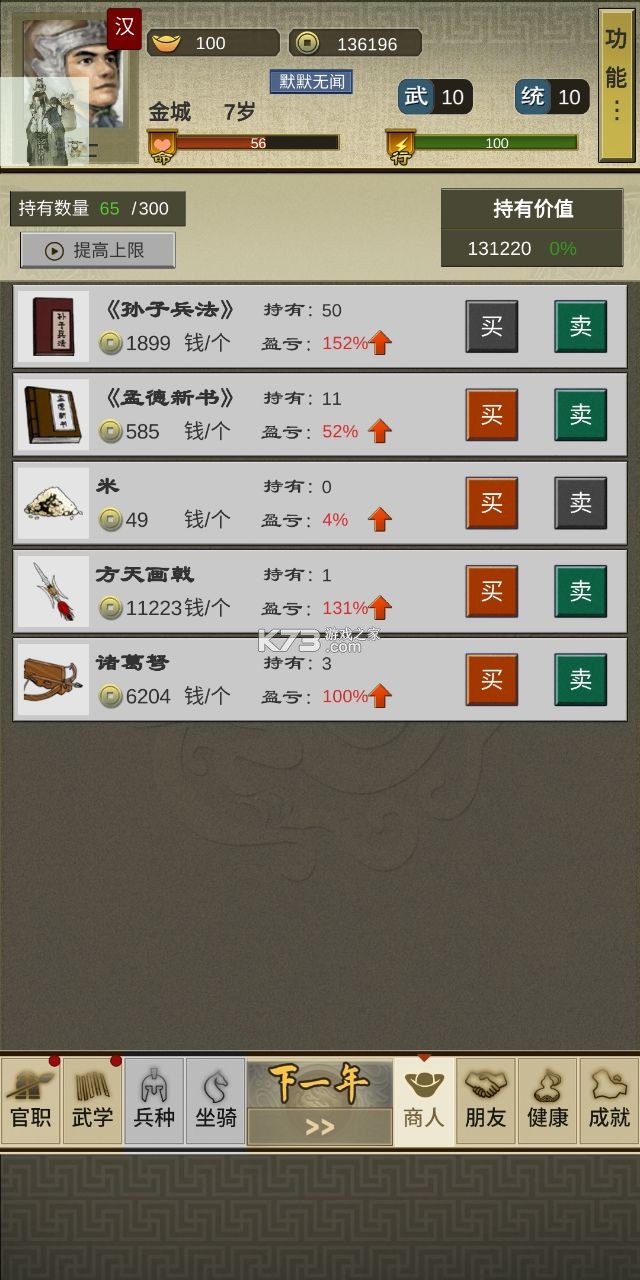Select the rice (米) item icon
640x1280 pixels.
[53, 503]
